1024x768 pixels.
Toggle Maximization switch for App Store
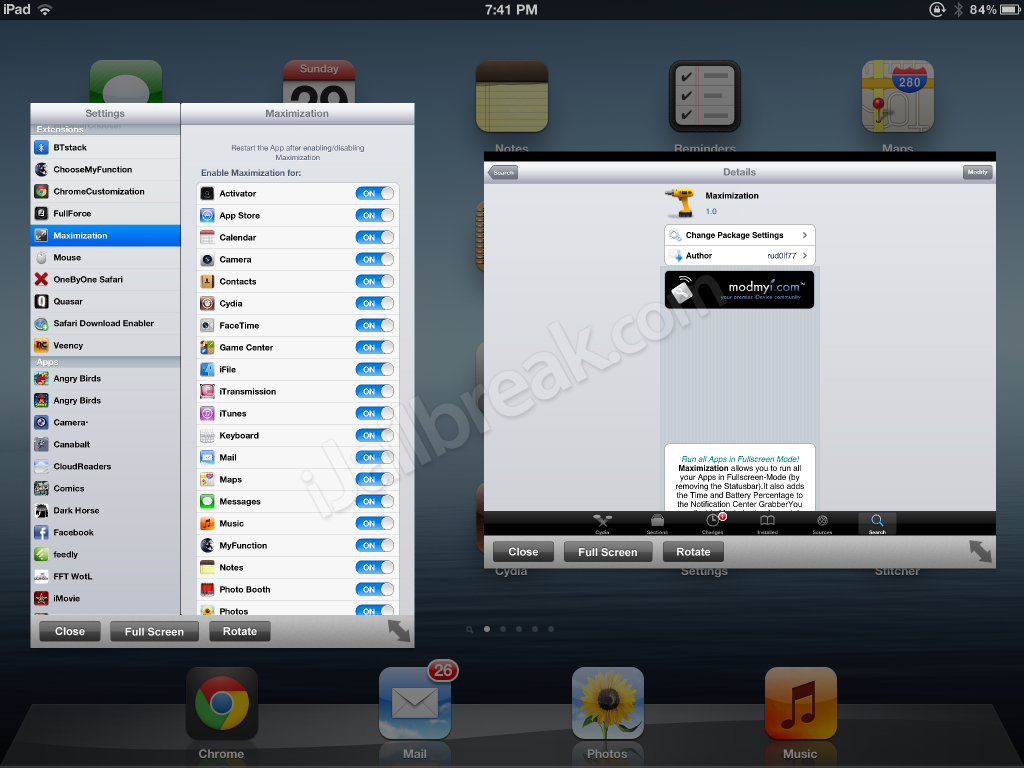(374, 216)
